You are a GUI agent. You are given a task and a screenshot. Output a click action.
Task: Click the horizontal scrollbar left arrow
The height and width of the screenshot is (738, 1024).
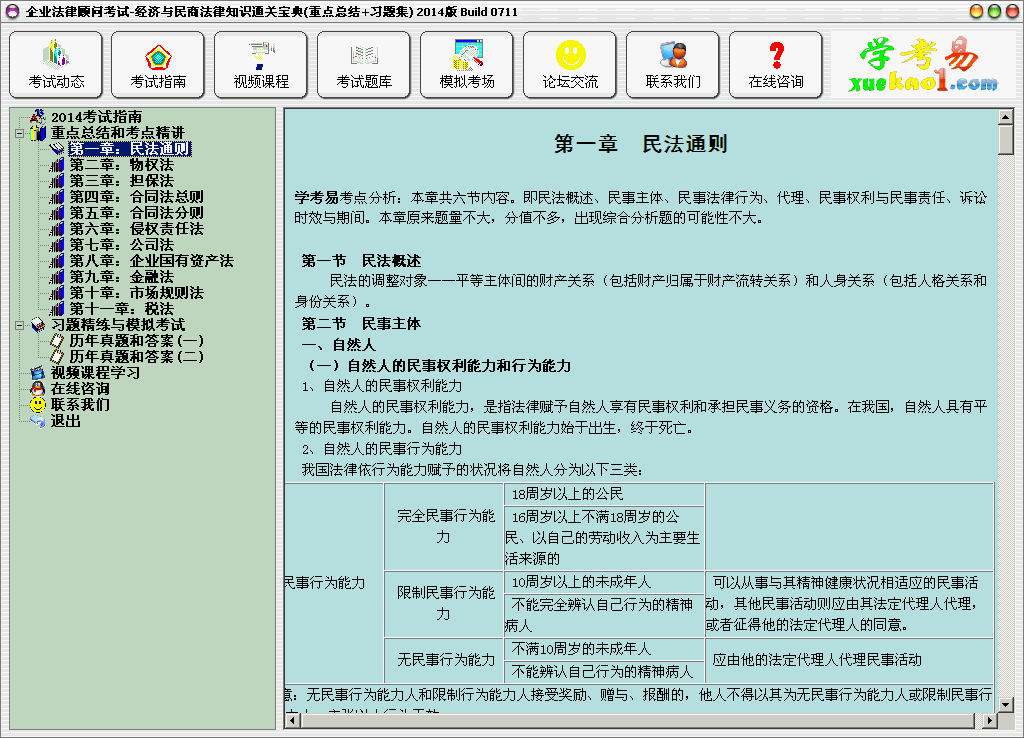click(x=293, y=720)
